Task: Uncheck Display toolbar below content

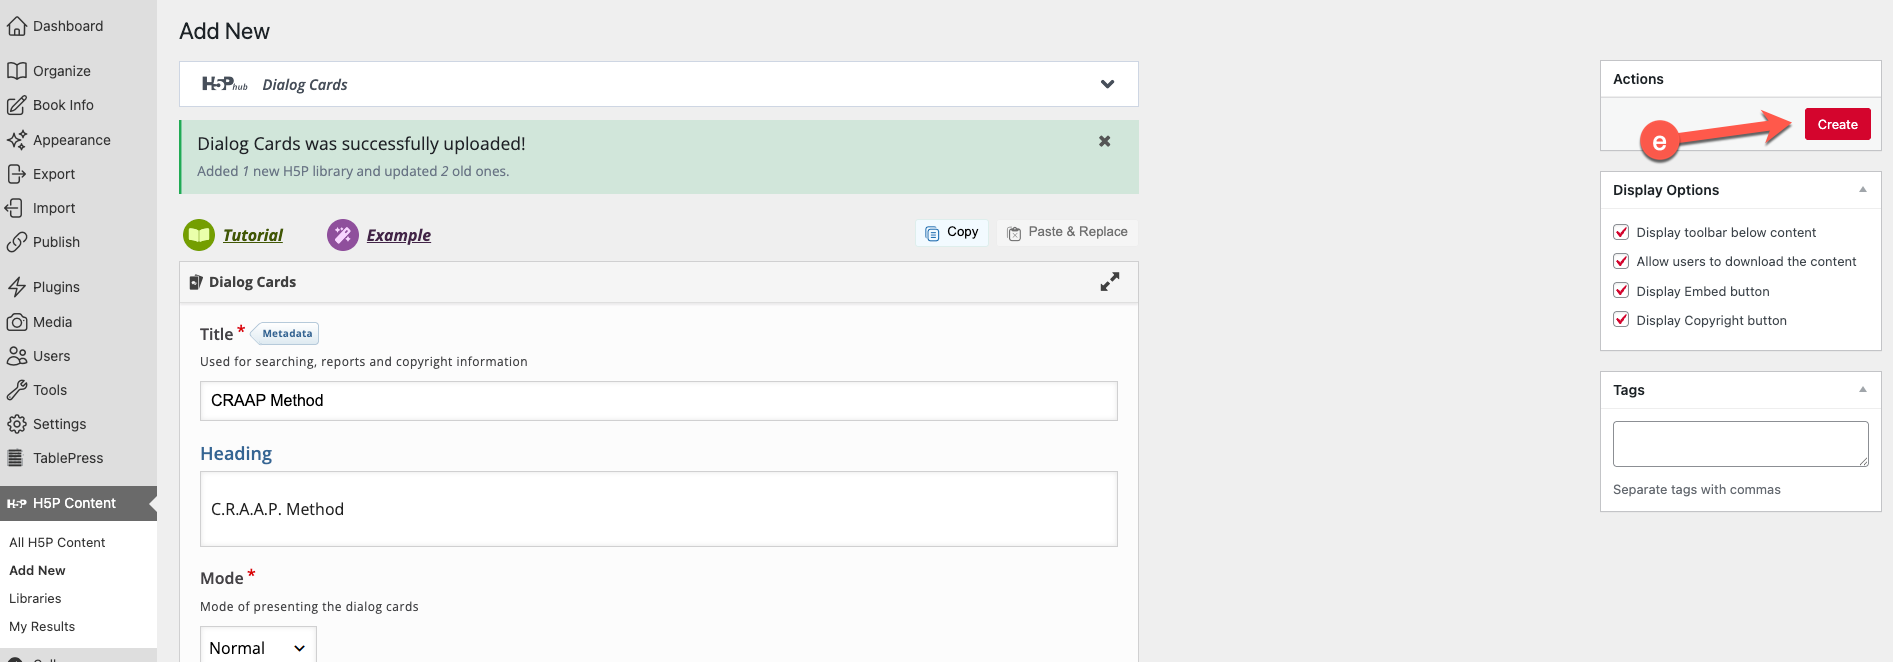Action: click(x=1621, y=232)
